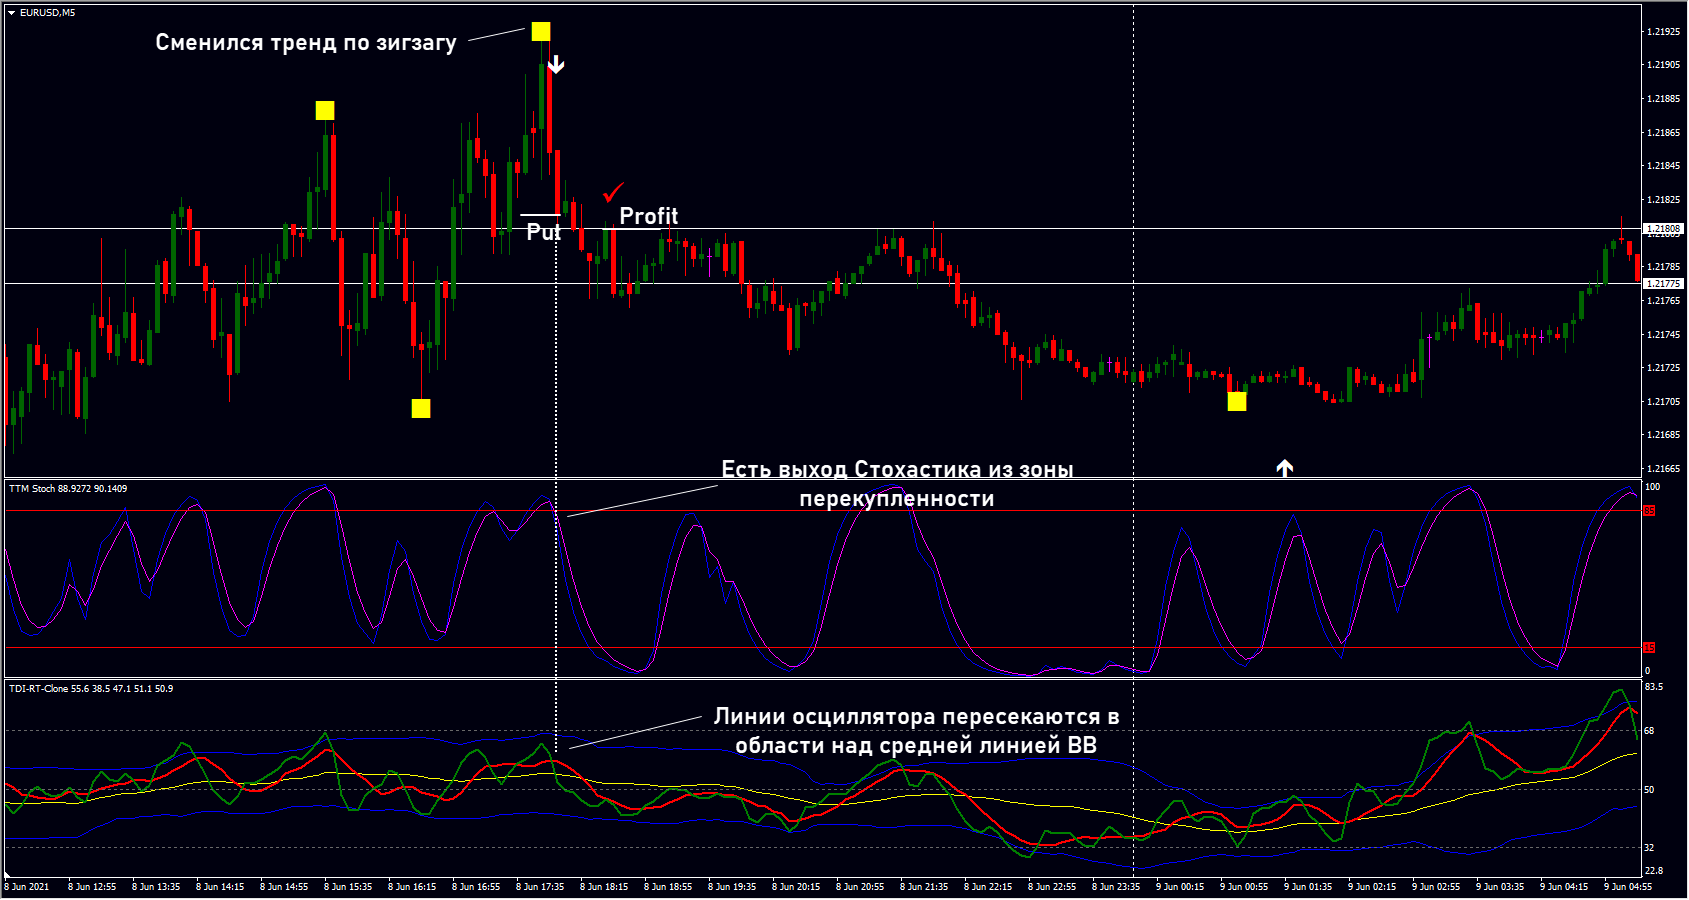Click the red checkmark above Profit

(x=613, y=192)
